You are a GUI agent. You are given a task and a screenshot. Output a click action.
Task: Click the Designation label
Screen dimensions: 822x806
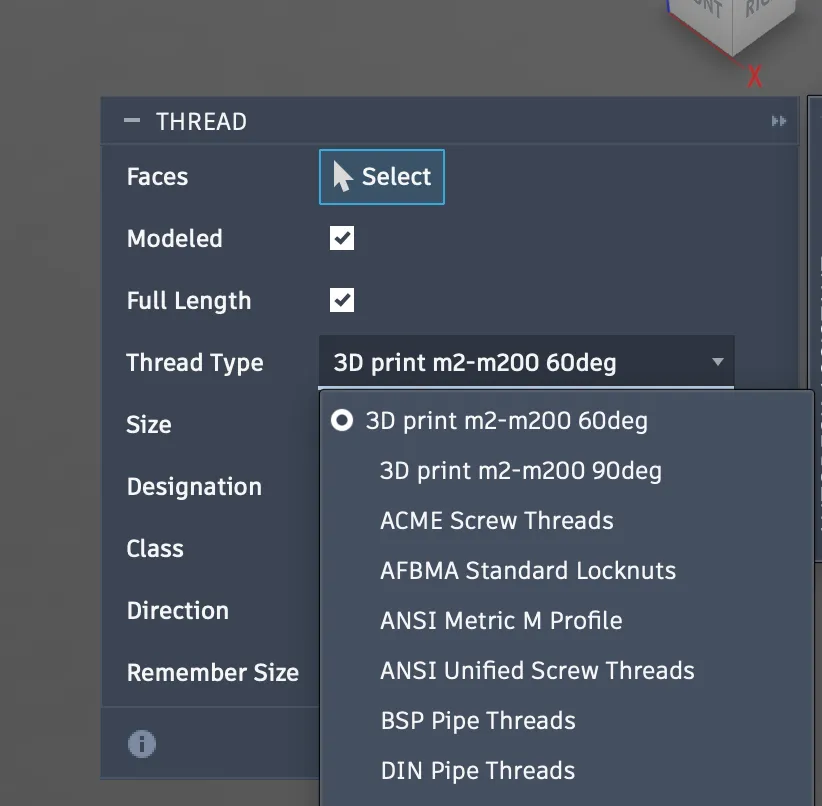point(194,487)
